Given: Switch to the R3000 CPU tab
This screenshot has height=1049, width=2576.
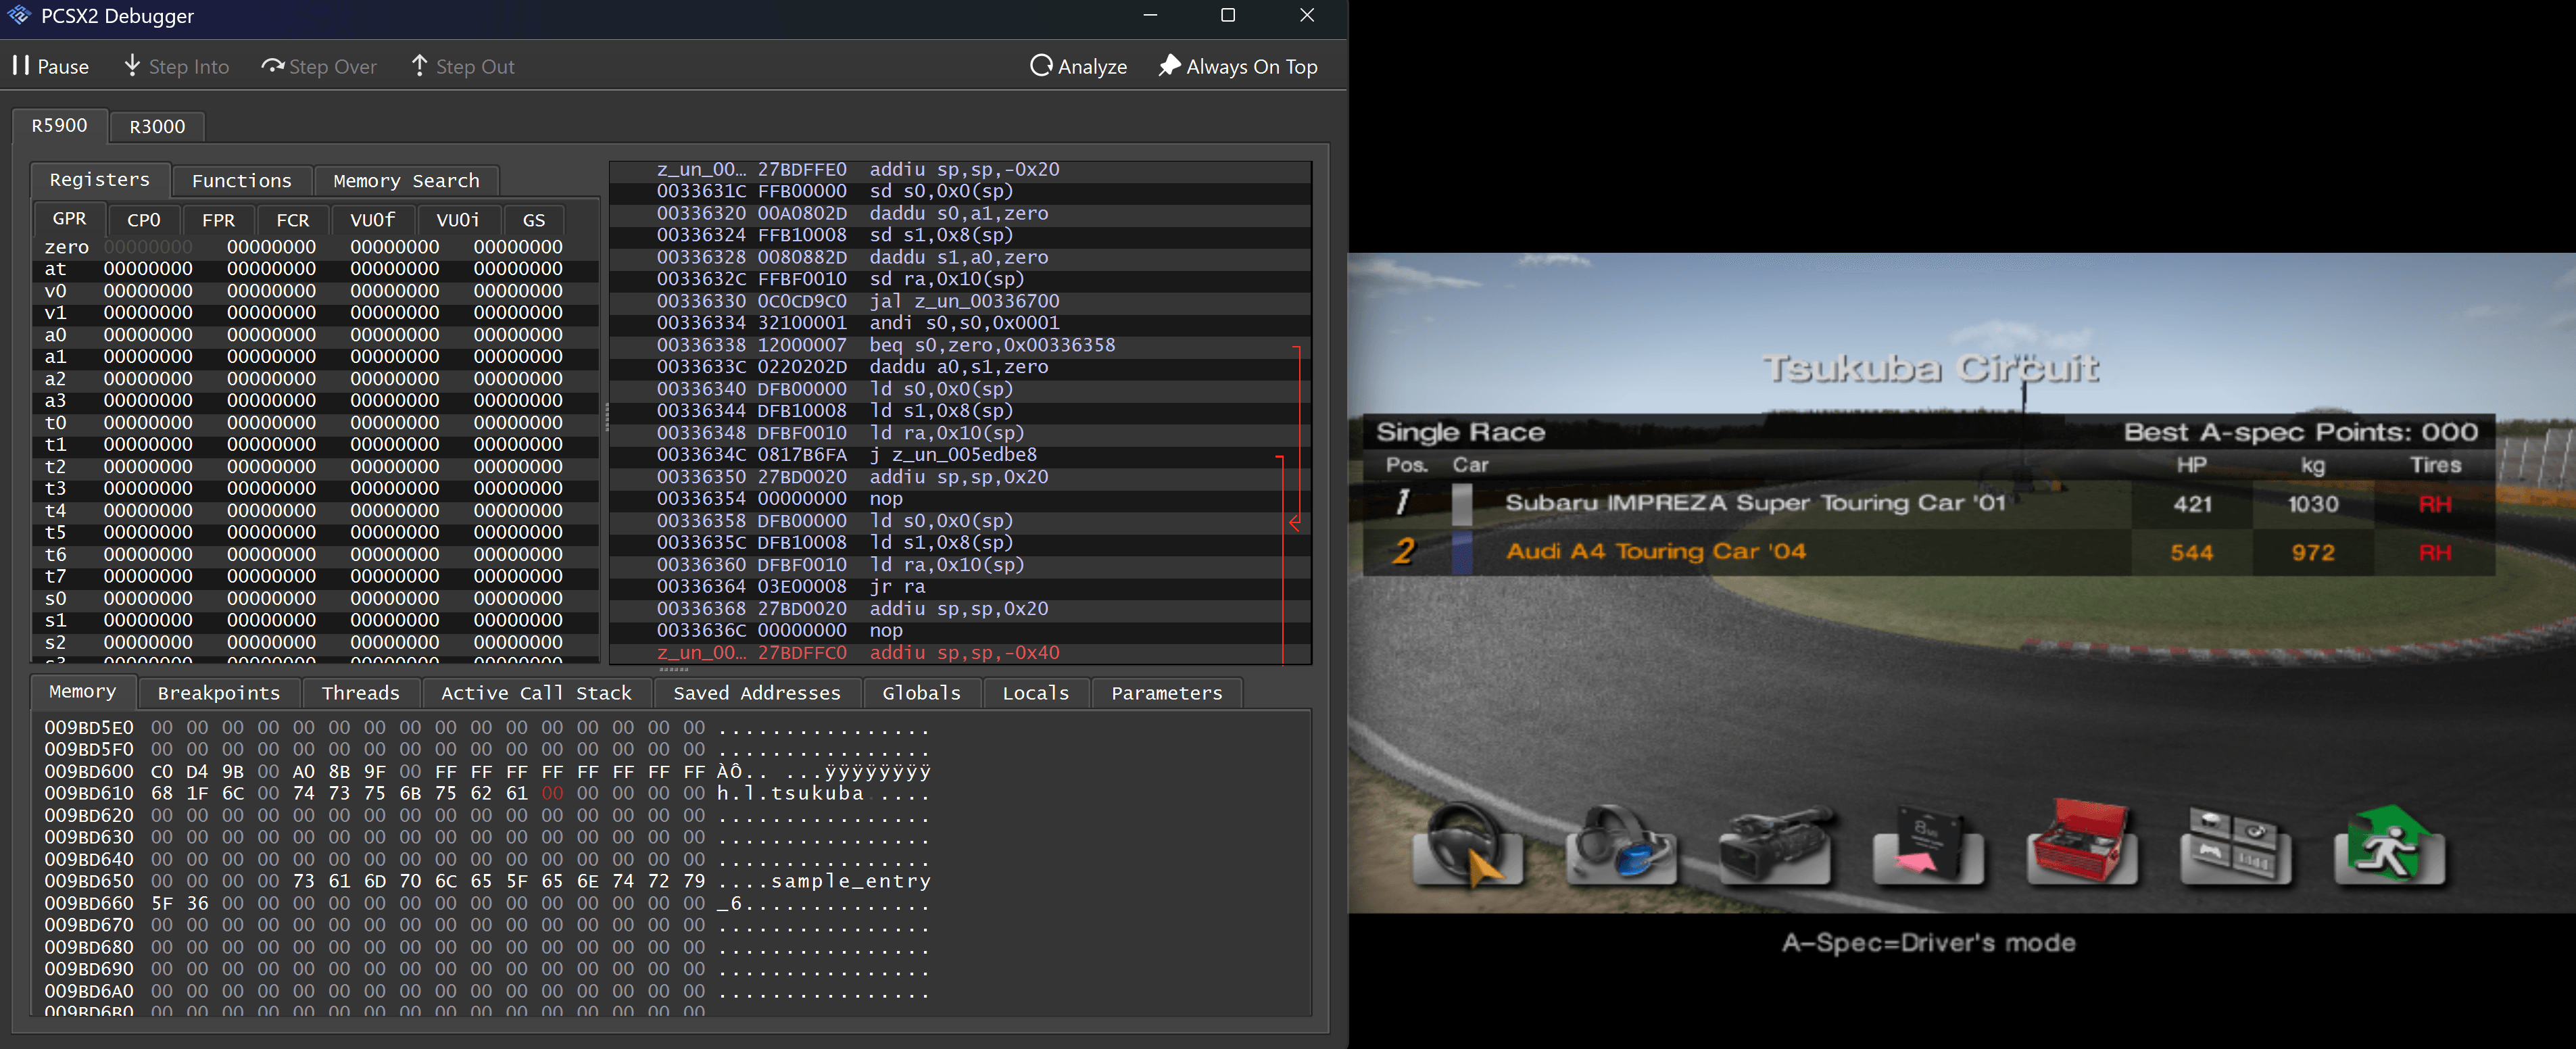Looking at the screenshot, I should (x=157, y=126).
